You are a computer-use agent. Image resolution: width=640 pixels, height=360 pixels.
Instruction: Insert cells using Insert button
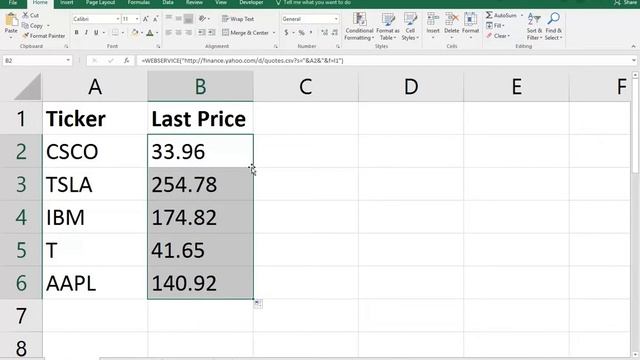(433, 26)
